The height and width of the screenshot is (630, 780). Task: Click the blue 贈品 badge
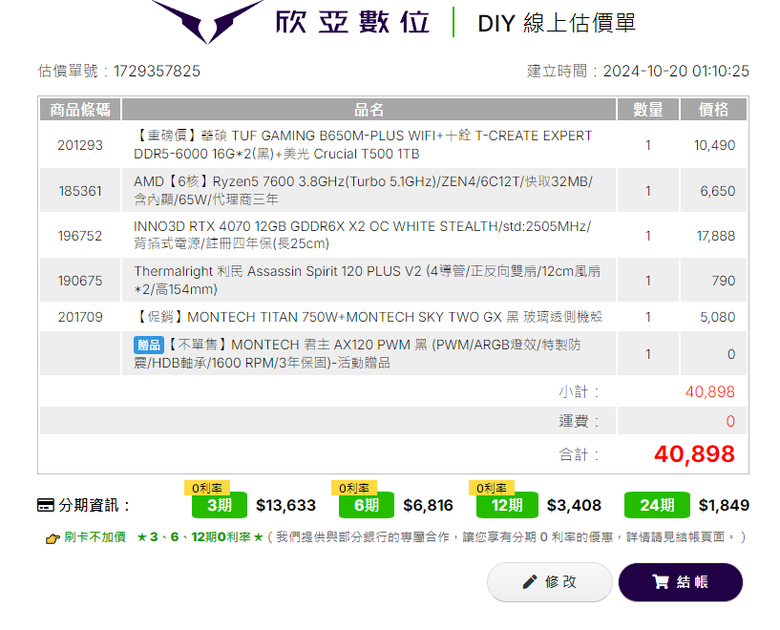point(148,345)
